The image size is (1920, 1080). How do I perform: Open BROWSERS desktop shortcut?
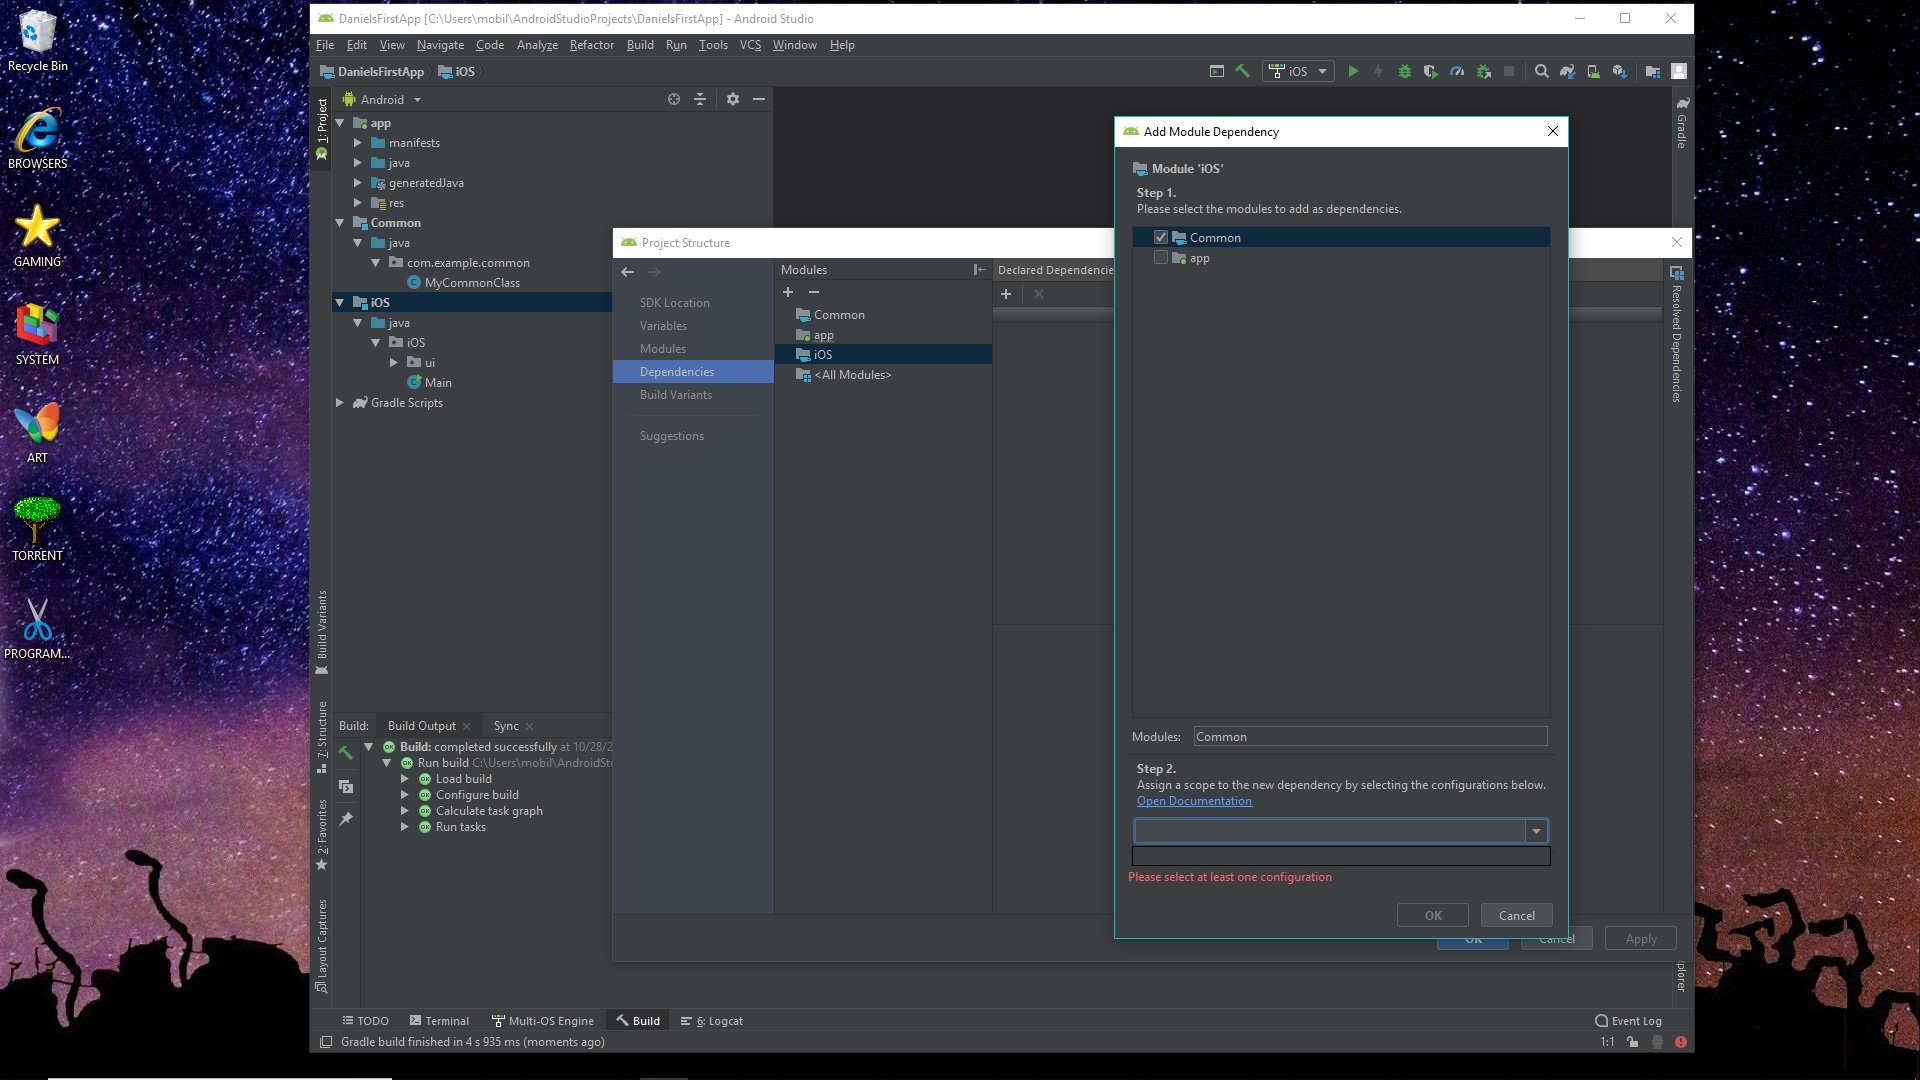(37, 139)
